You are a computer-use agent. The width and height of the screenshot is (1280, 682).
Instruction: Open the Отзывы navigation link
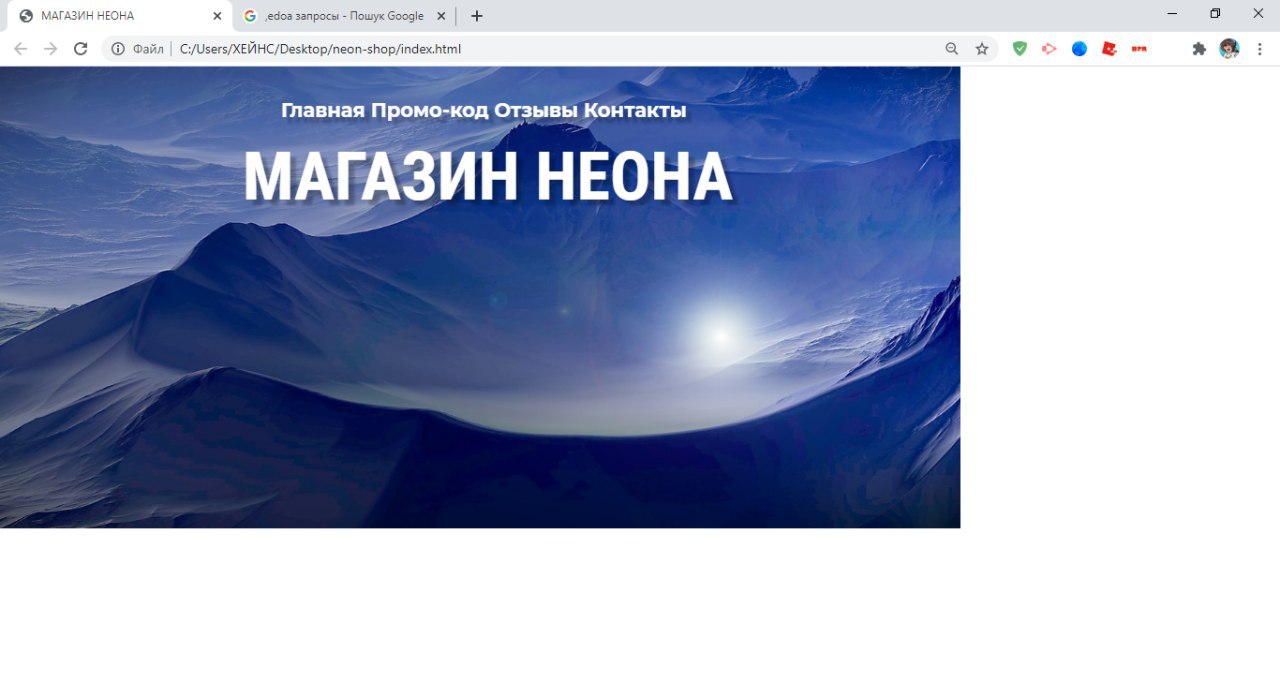pyautogui.click(x=536, y=110)
